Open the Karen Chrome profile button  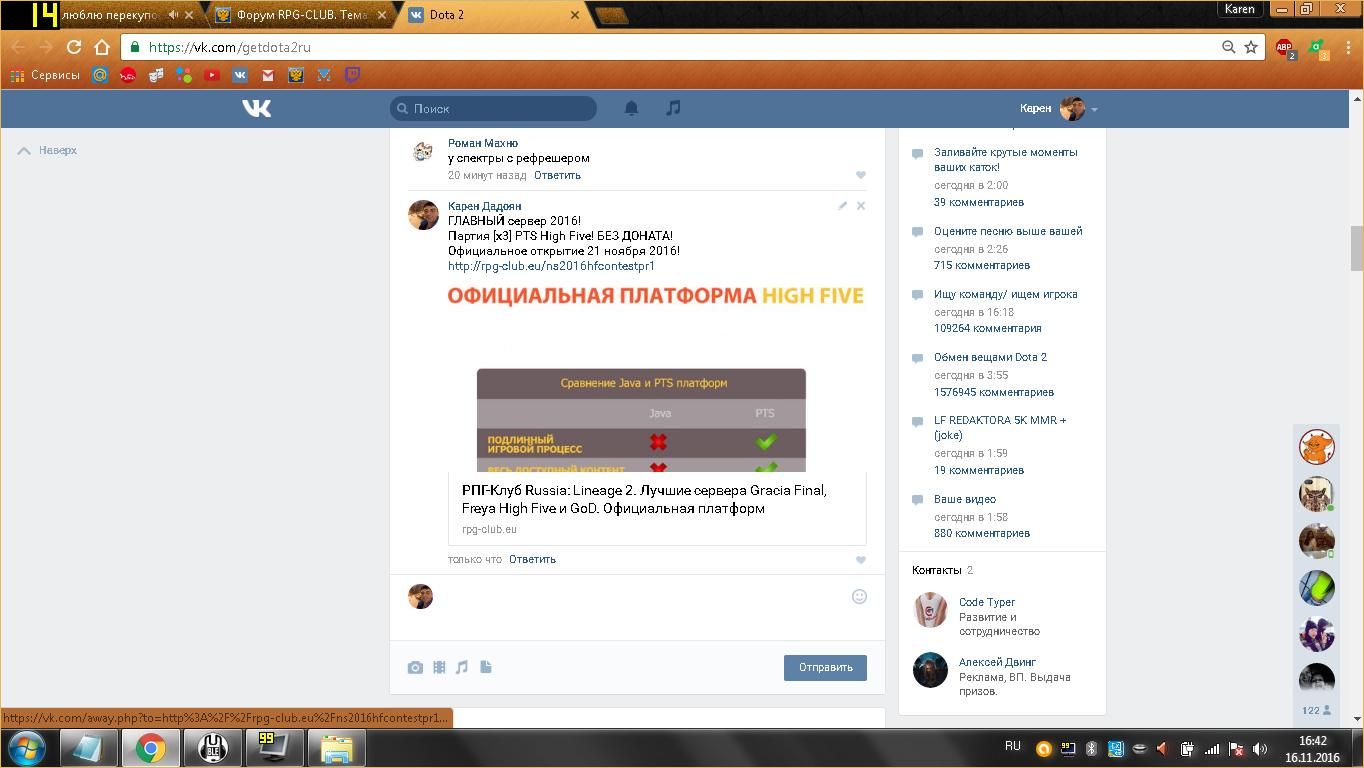point(1240,9)
